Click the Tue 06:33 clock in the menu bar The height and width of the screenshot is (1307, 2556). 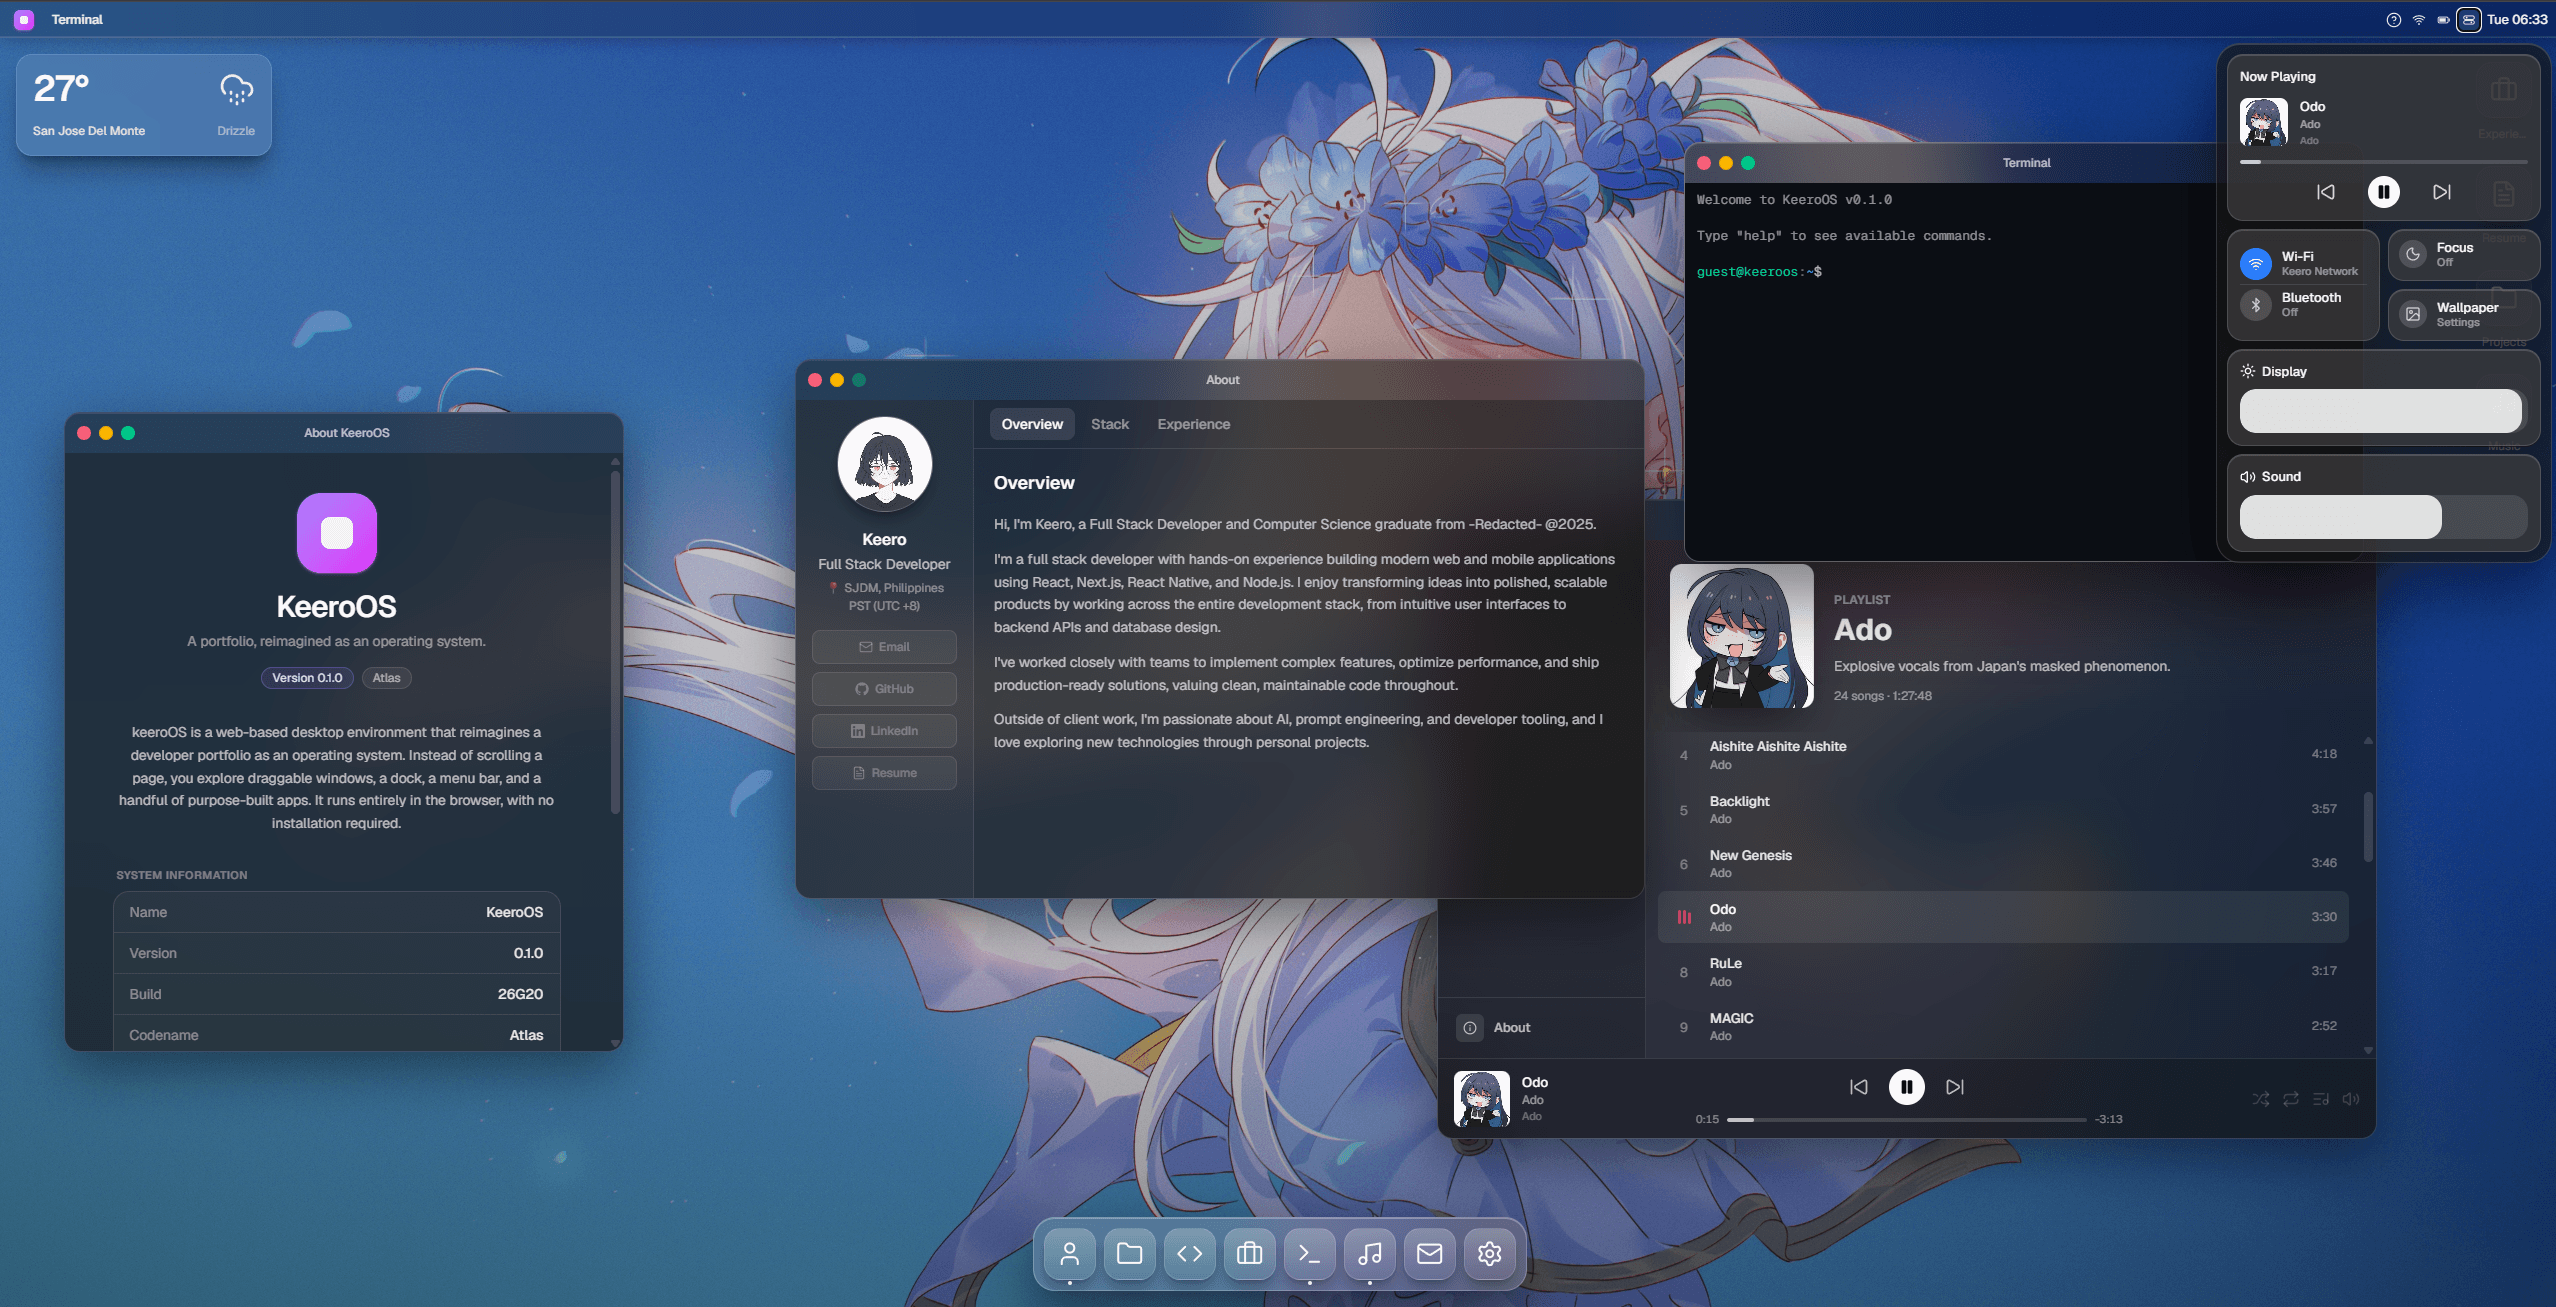tap(2517, 19)
